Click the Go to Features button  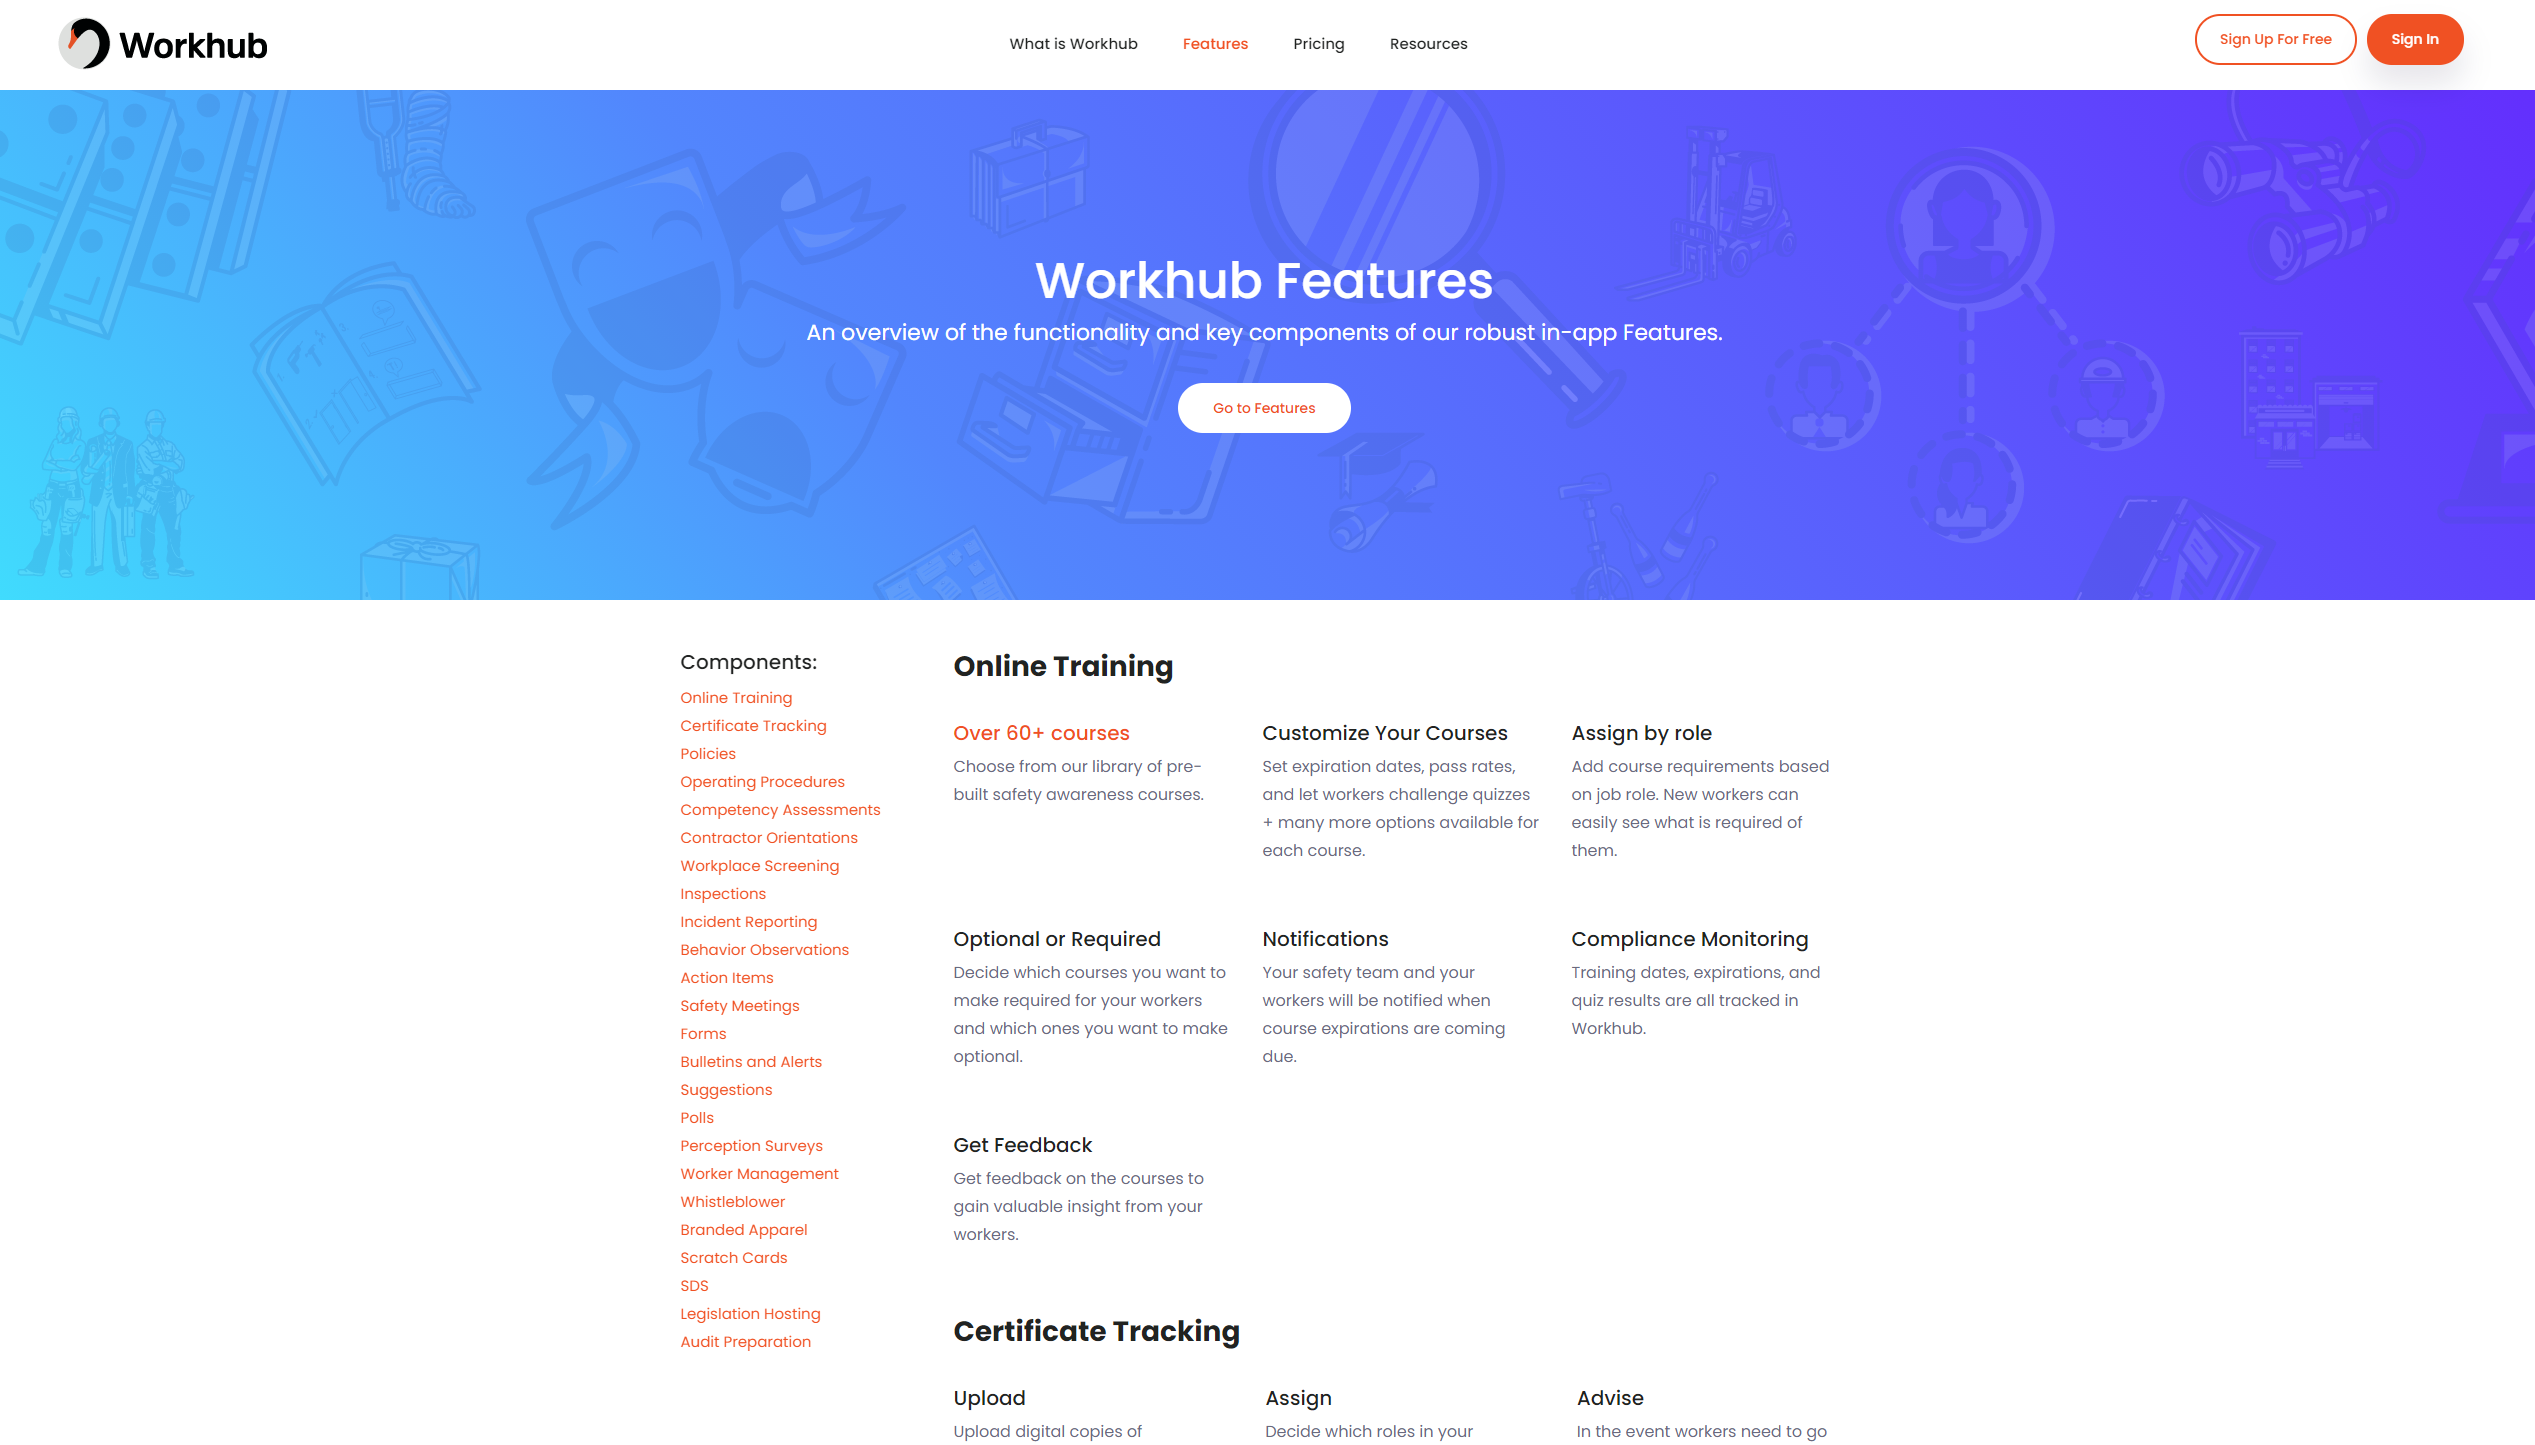click(1264, 407)
